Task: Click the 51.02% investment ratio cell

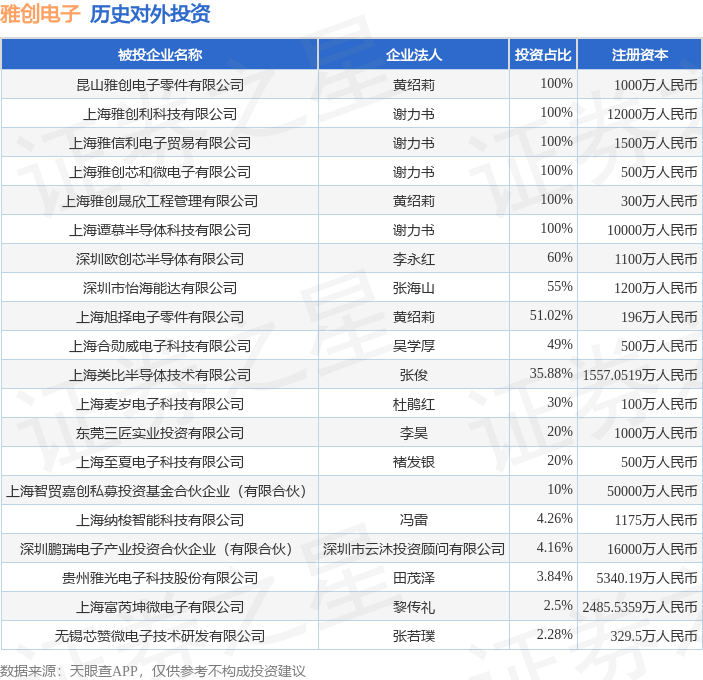Action: pyautogui.click(x=551, y=316)
